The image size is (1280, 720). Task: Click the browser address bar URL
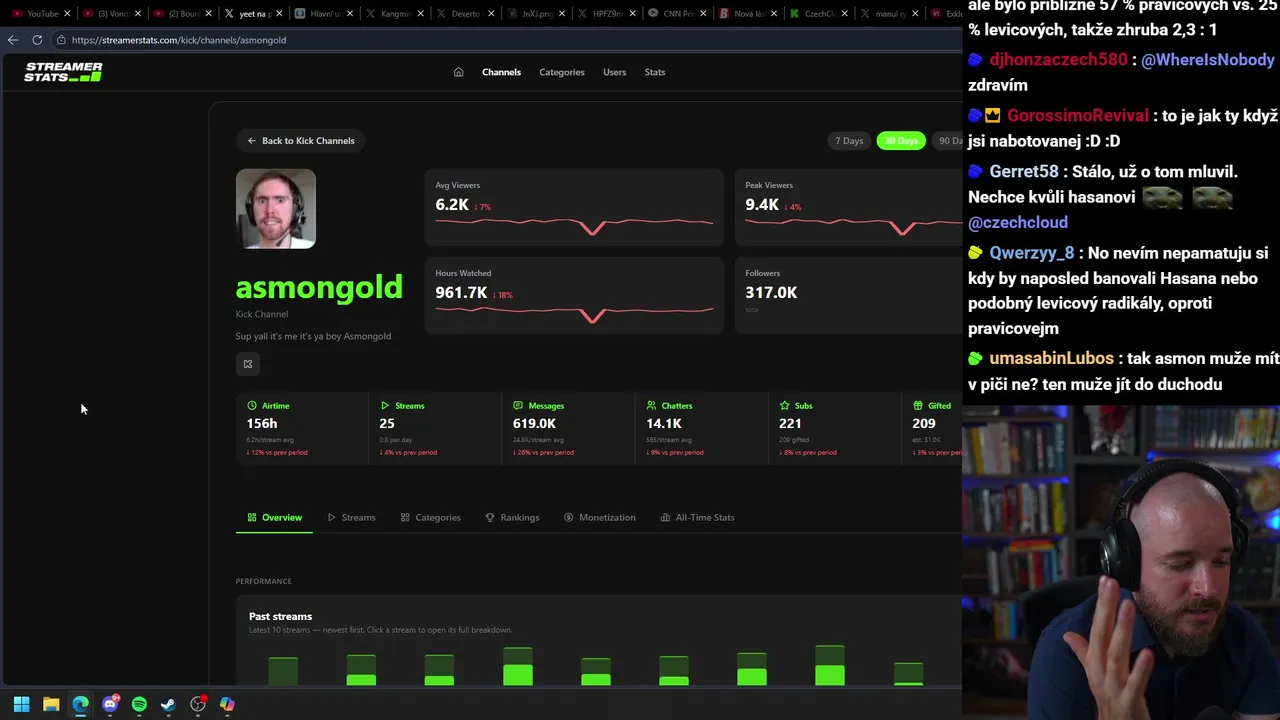coord(179,40)
